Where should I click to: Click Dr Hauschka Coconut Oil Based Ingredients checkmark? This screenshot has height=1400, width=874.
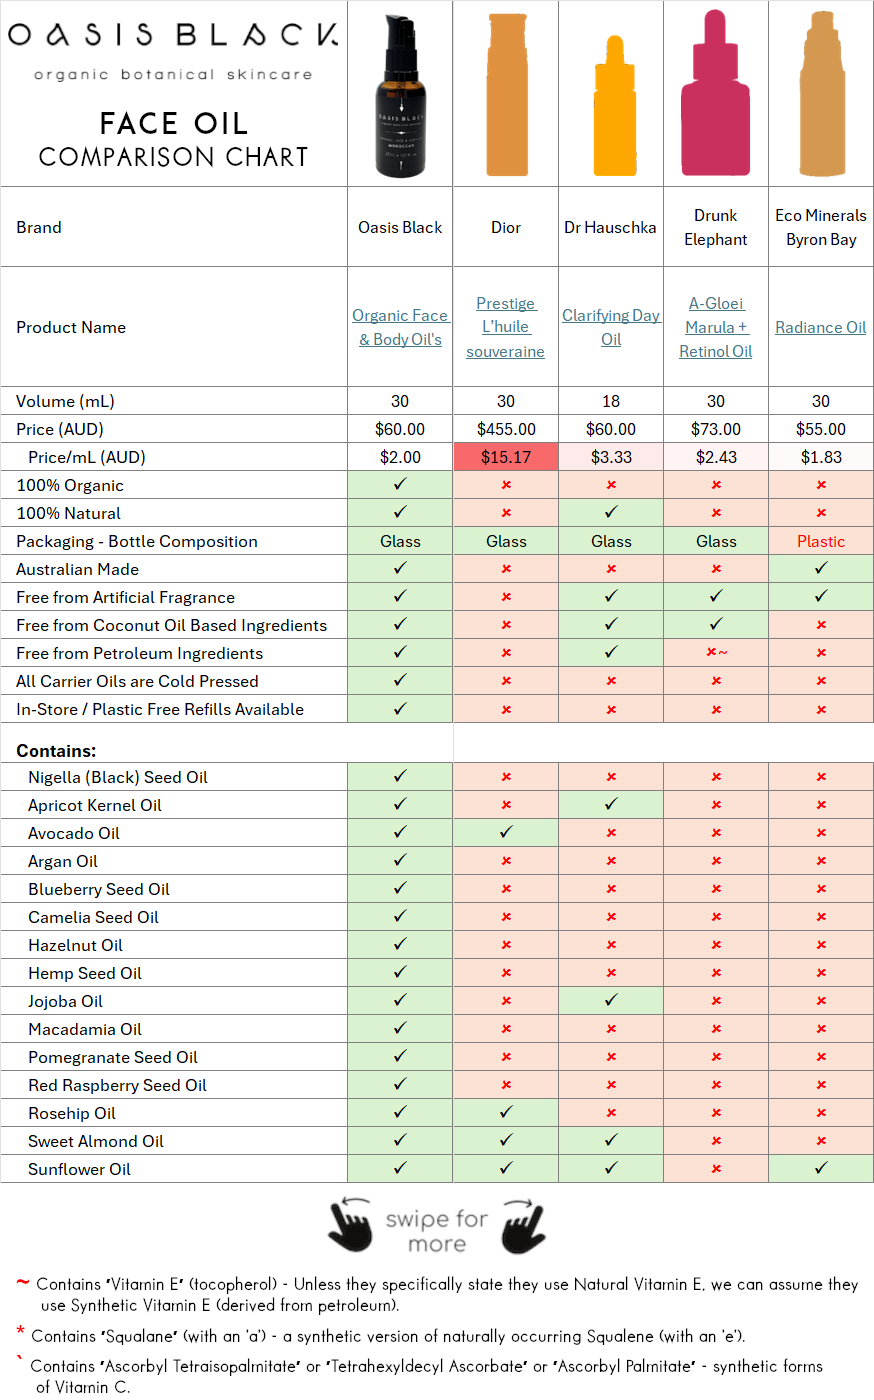pyautogui.click(x=611, y=624)
